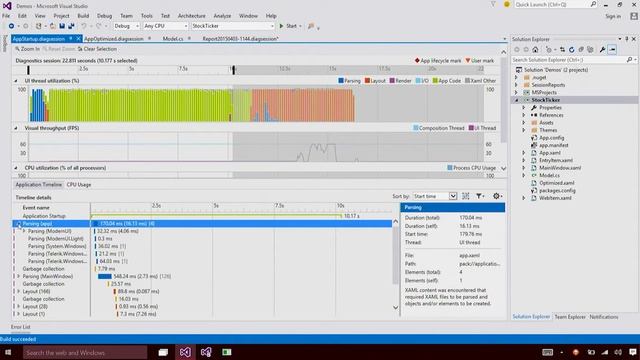640x360 pixels.
Task: Open Task View on Windows taskbar
Action: point(163,352)
